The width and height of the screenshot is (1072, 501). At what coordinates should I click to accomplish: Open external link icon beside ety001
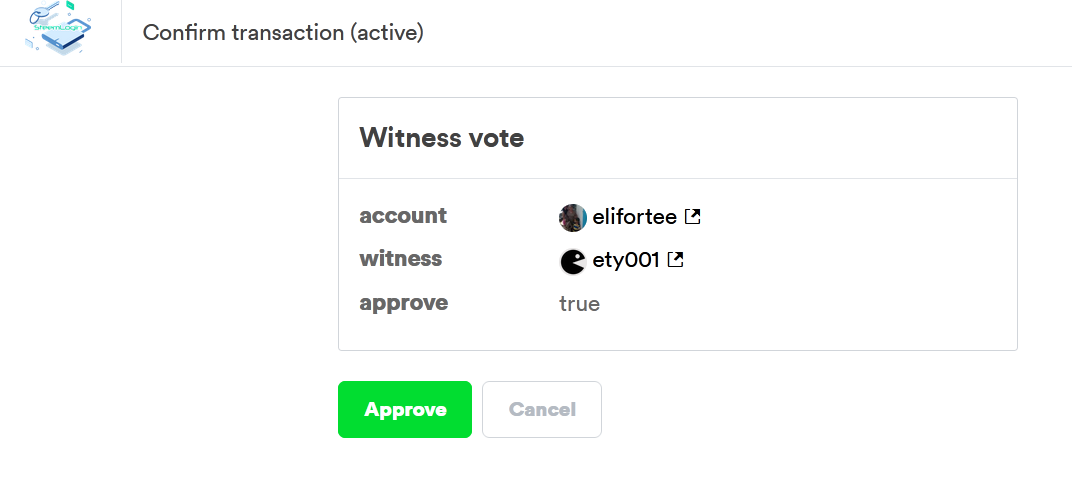coord(676,260)
